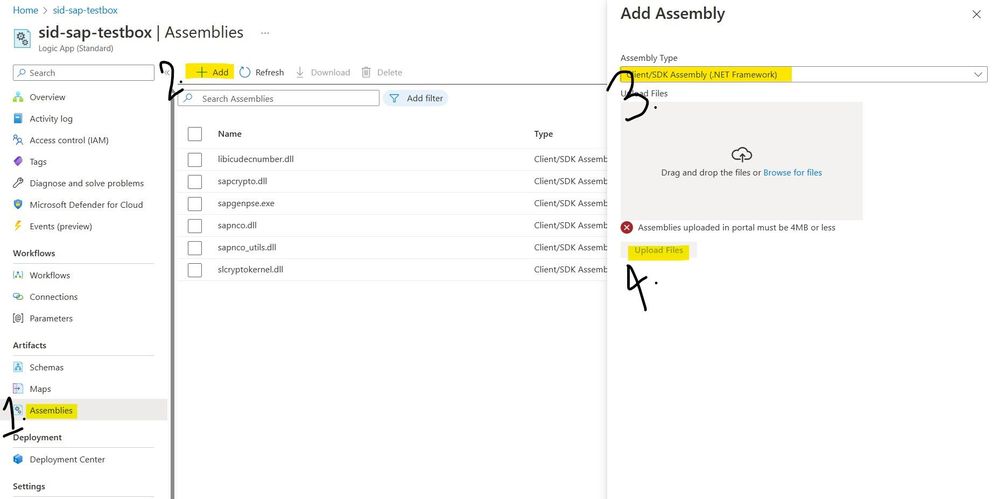Open Parameters in the sidebar

pyautogui.click(x=51, y=319)
